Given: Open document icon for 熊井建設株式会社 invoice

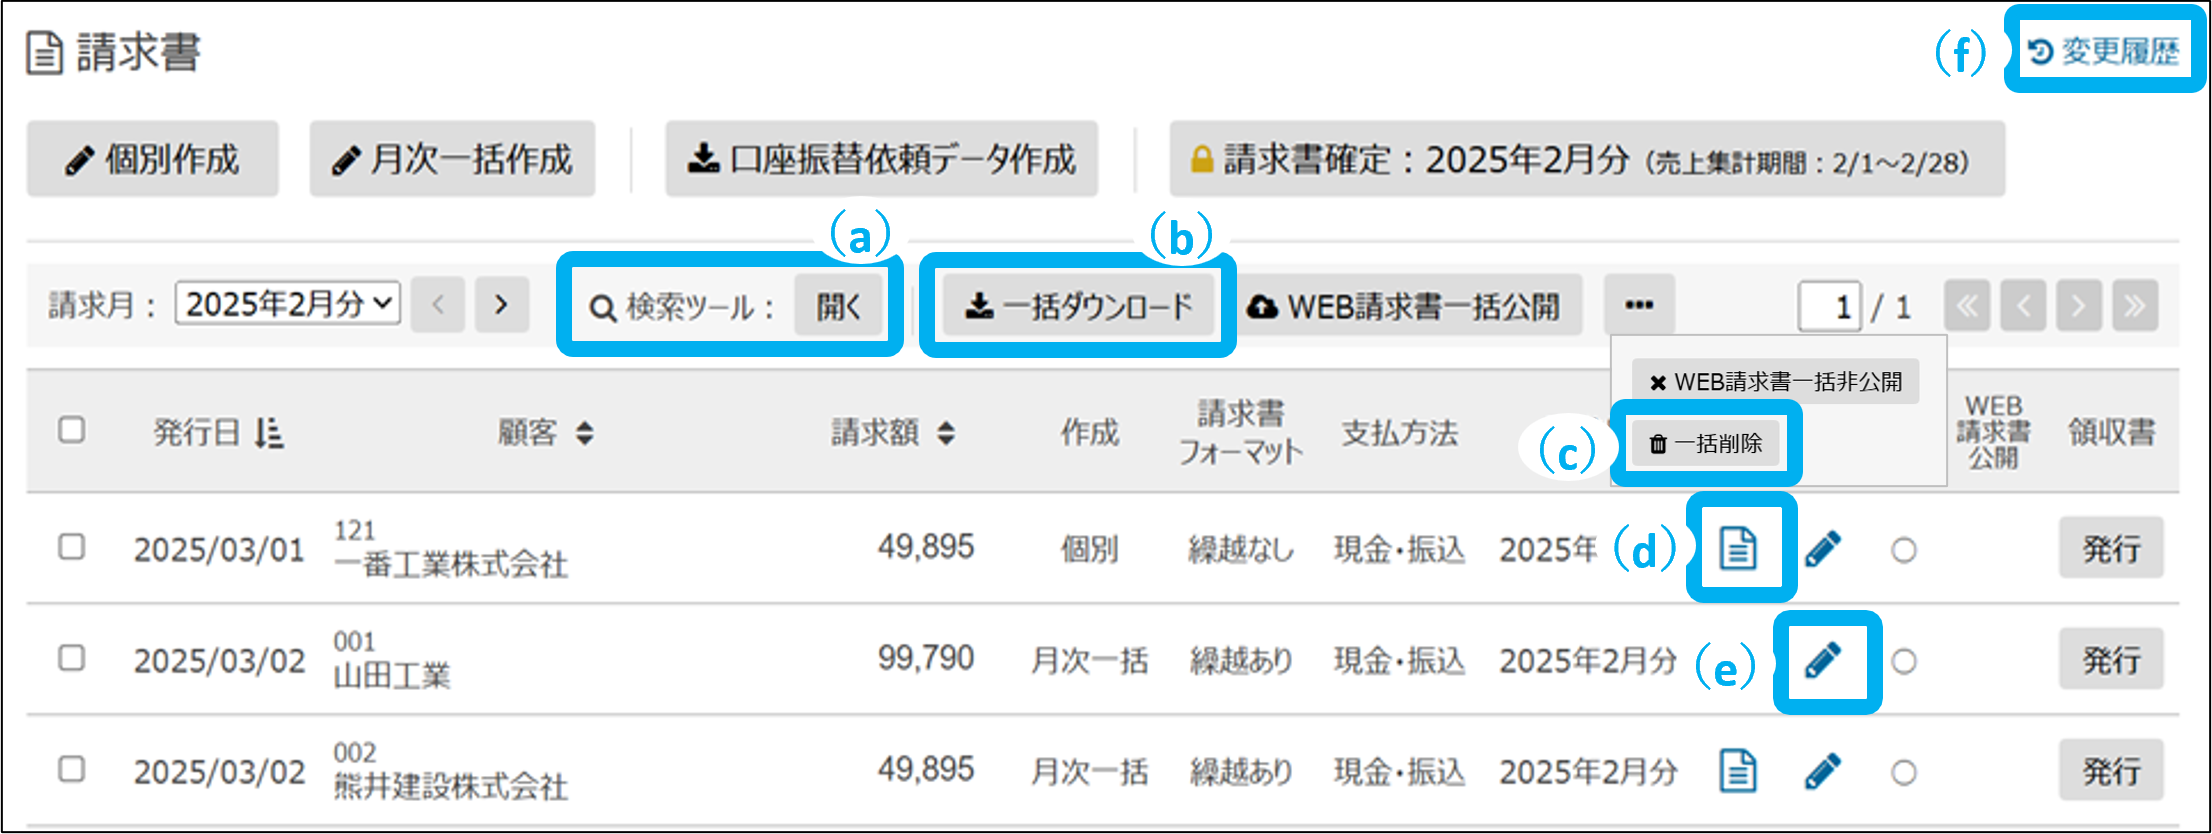Looking at the screenshot, I should click(1738, 771).
